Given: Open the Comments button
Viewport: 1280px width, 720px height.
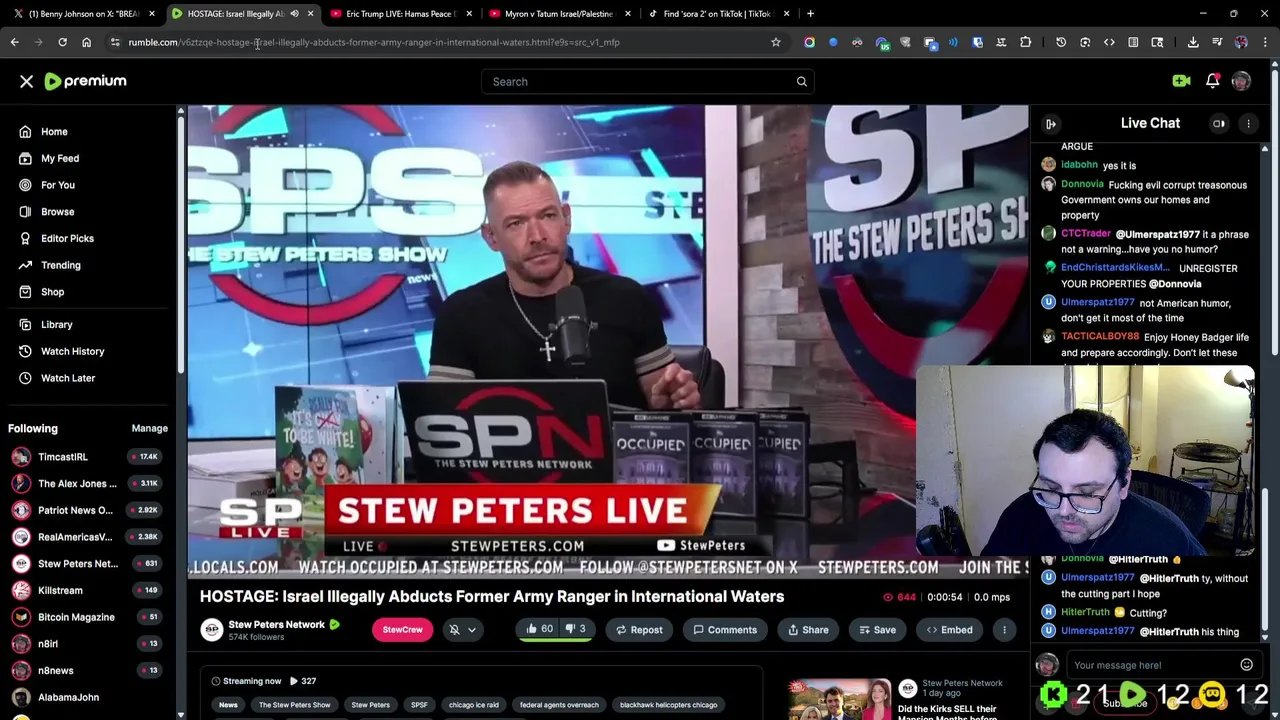Looking at the screenshot, I should tap(725, 630).
